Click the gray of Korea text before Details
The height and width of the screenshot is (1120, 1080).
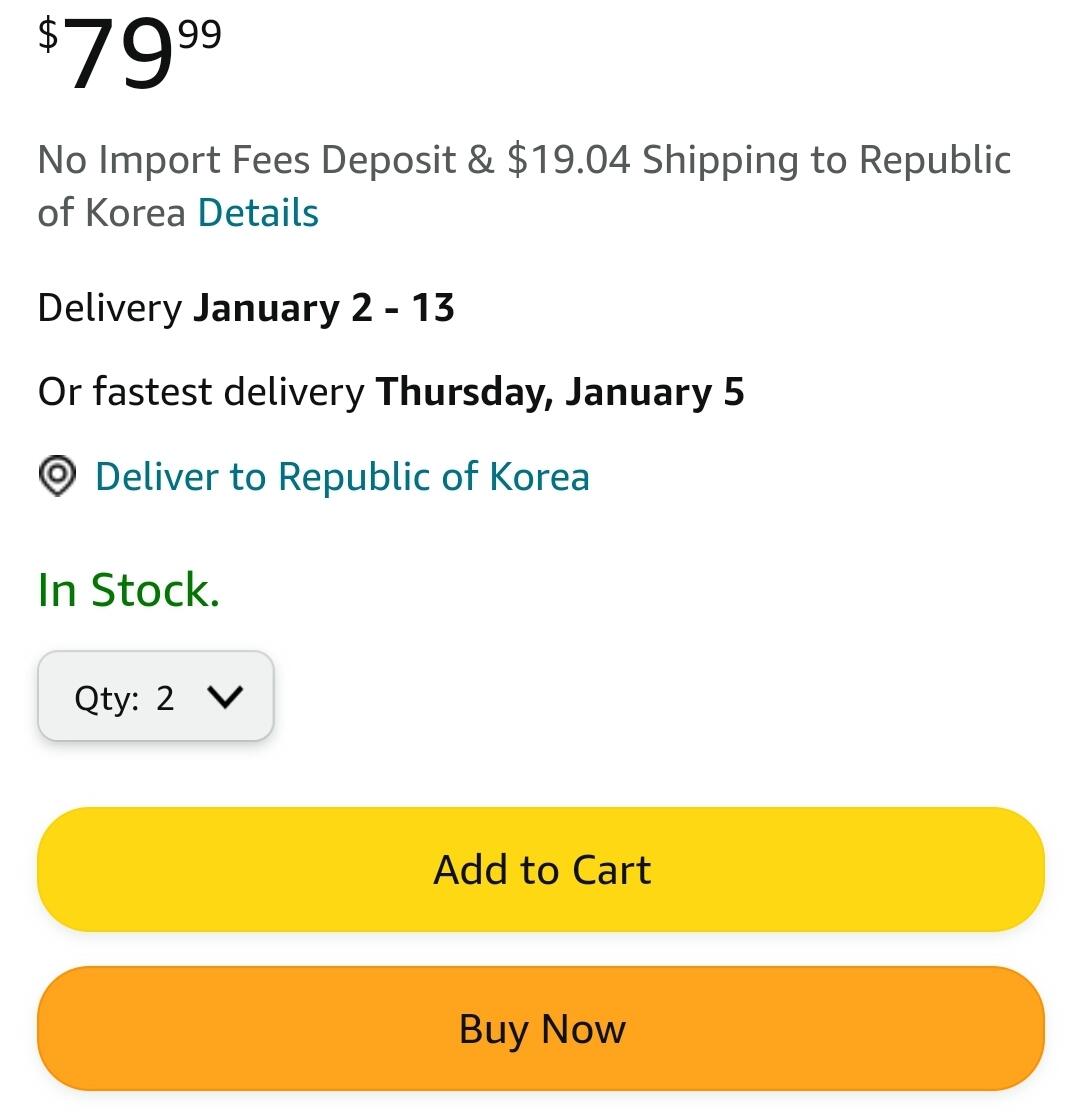click(x=111, y=213)
